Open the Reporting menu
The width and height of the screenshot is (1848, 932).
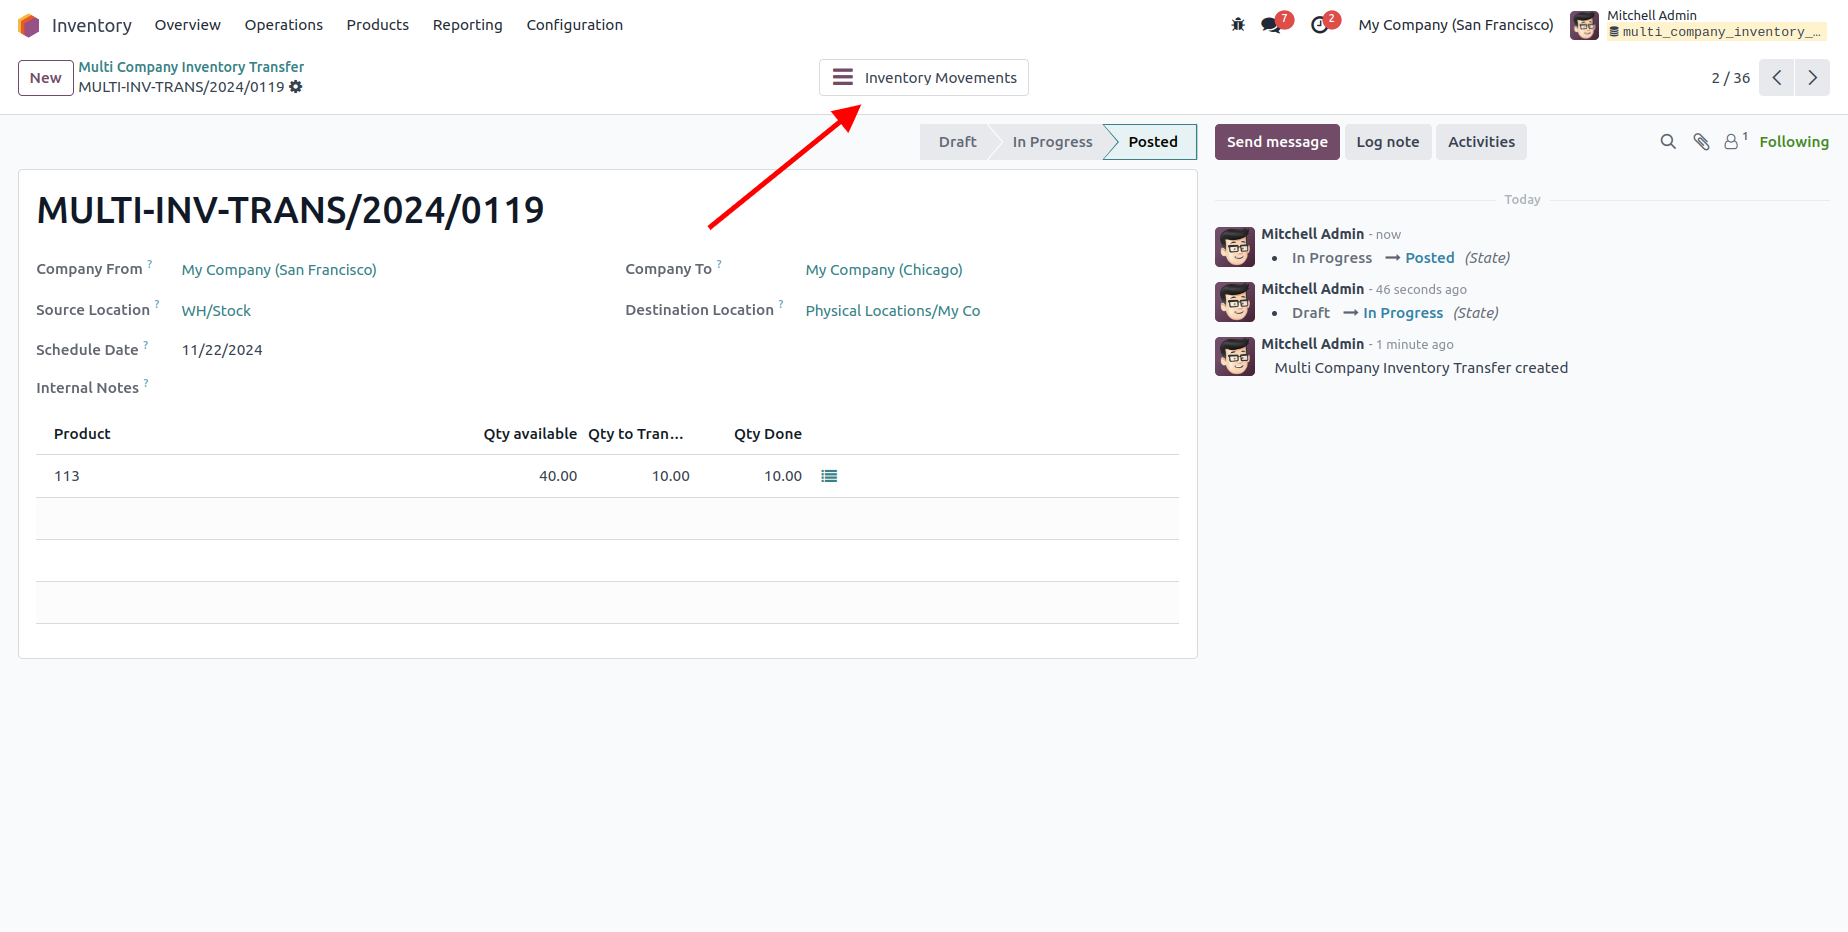pos(467,25)
